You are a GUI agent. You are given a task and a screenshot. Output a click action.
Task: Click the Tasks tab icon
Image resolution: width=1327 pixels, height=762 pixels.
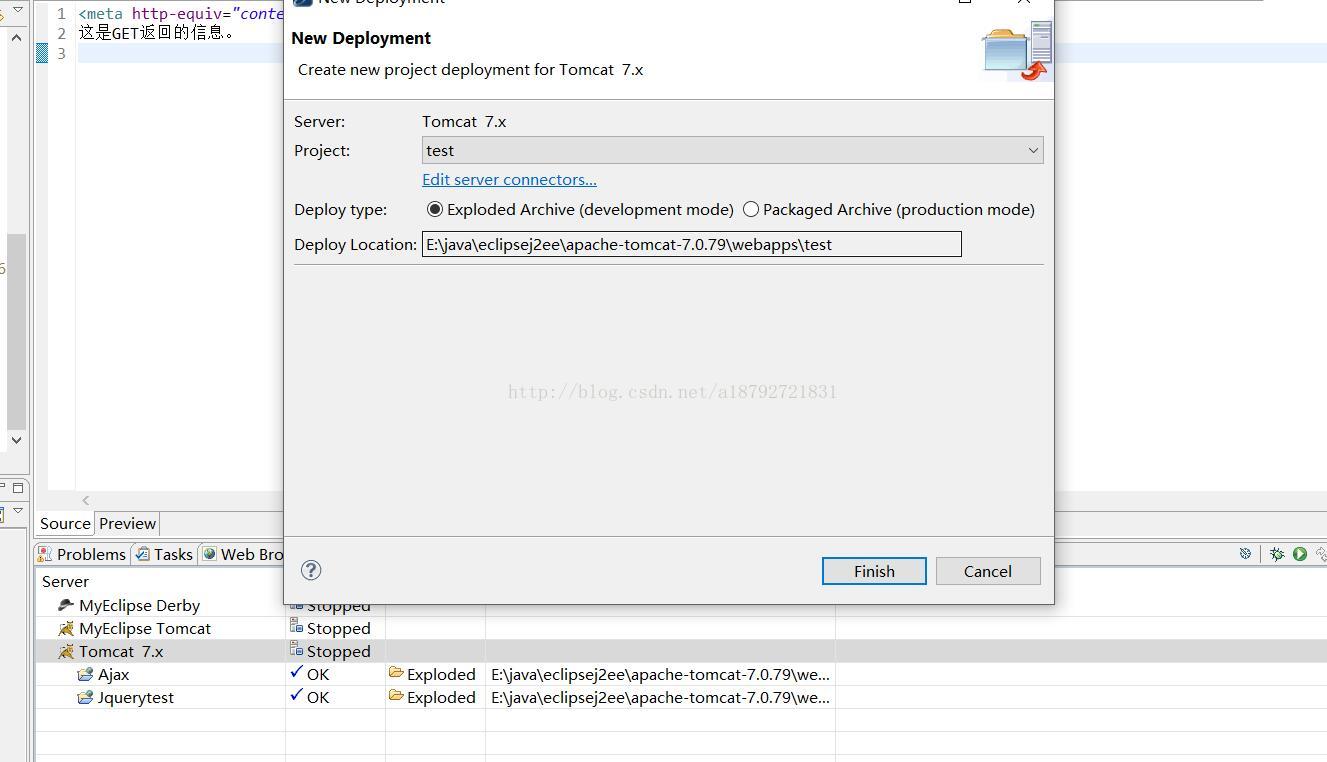143,554
